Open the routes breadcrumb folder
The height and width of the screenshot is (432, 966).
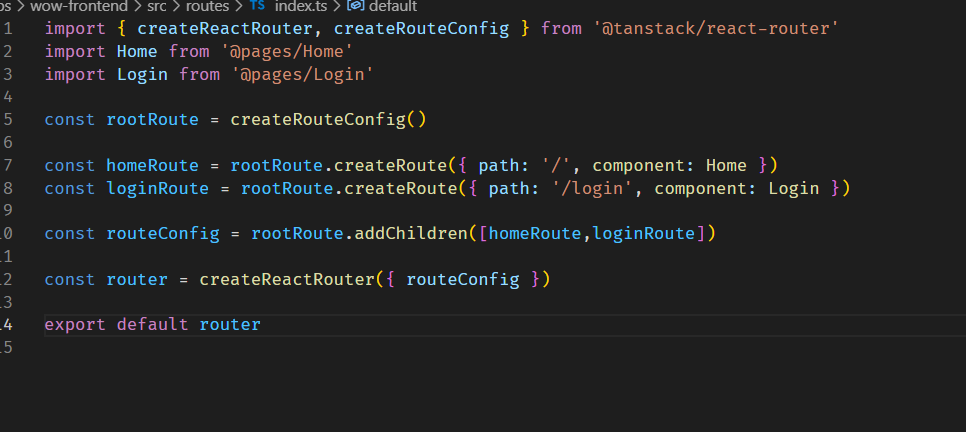coord(208,6)
